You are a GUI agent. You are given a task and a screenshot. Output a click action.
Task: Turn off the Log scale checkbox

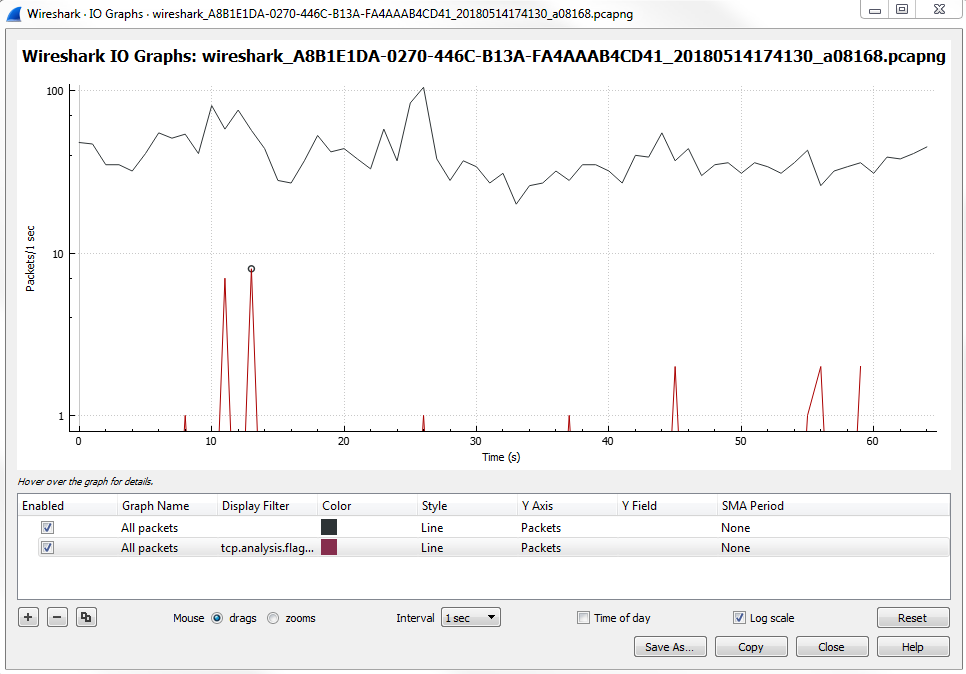click(739, 617)
